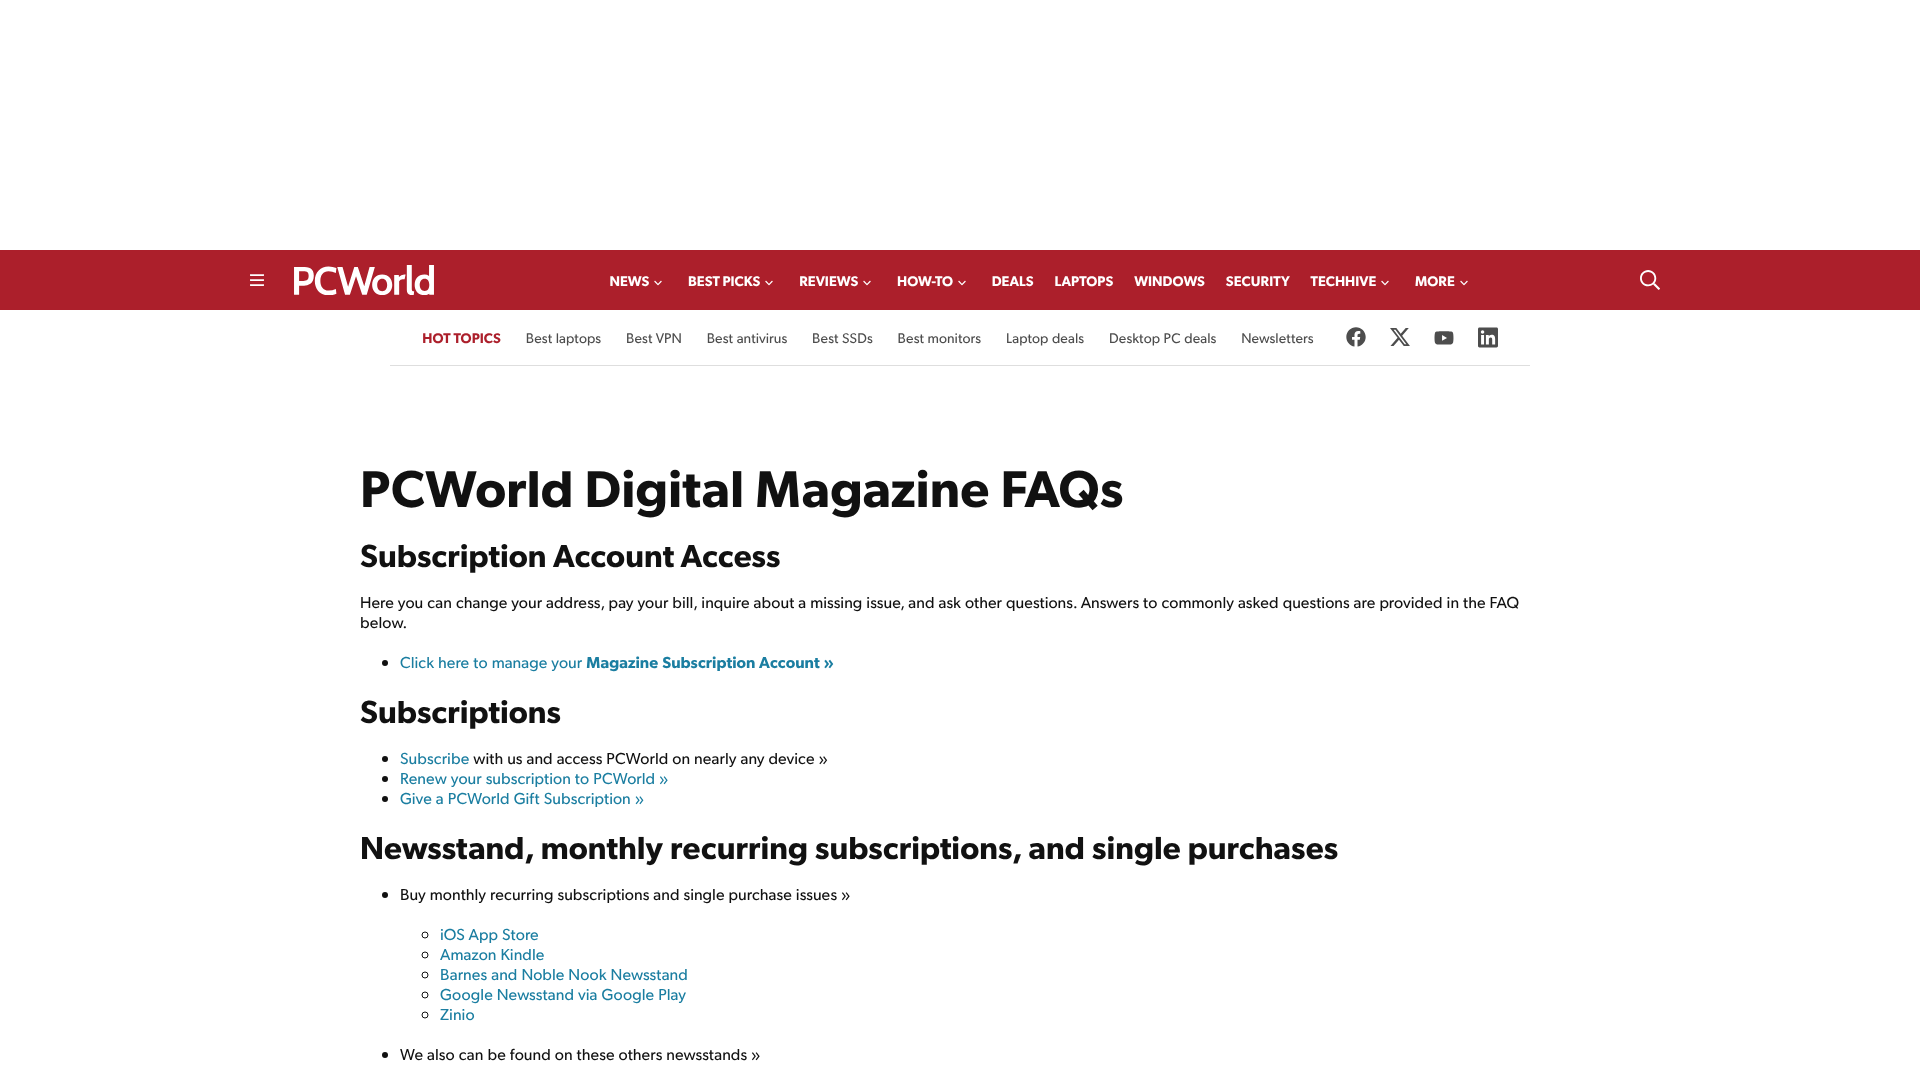
Task: Click the PCWorld logo
Action: (x=364, y=280)
